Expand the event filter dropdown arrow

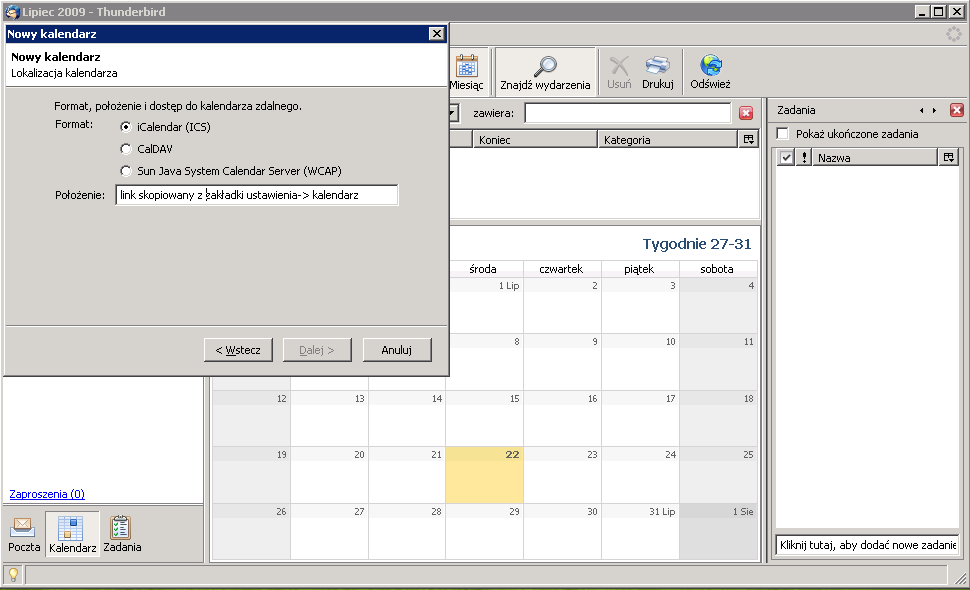453,113
